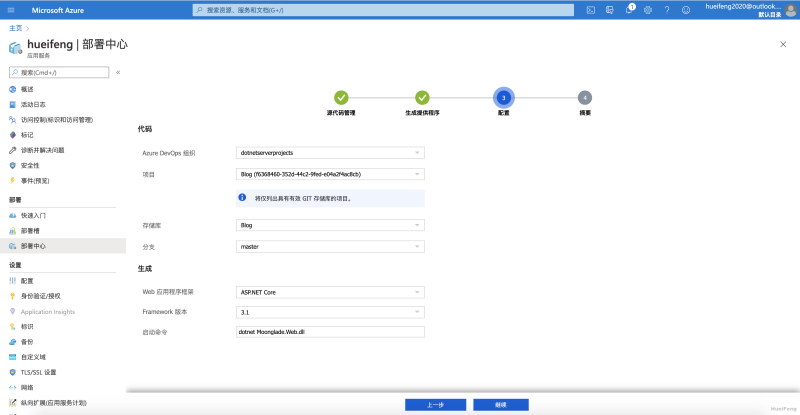This screenshot has width=800, height=415.
Task: Expand the 存储库 dropdown
Action: coord(330,225)
